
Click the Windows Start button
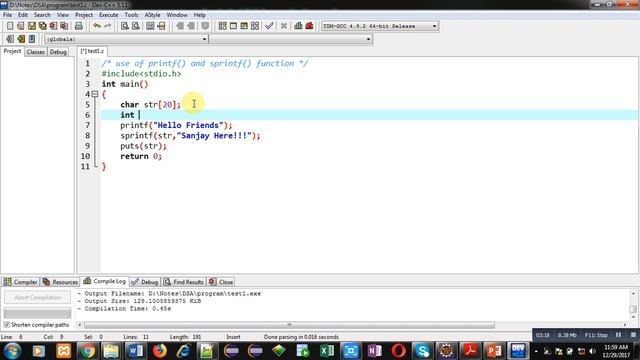(12, 351)
